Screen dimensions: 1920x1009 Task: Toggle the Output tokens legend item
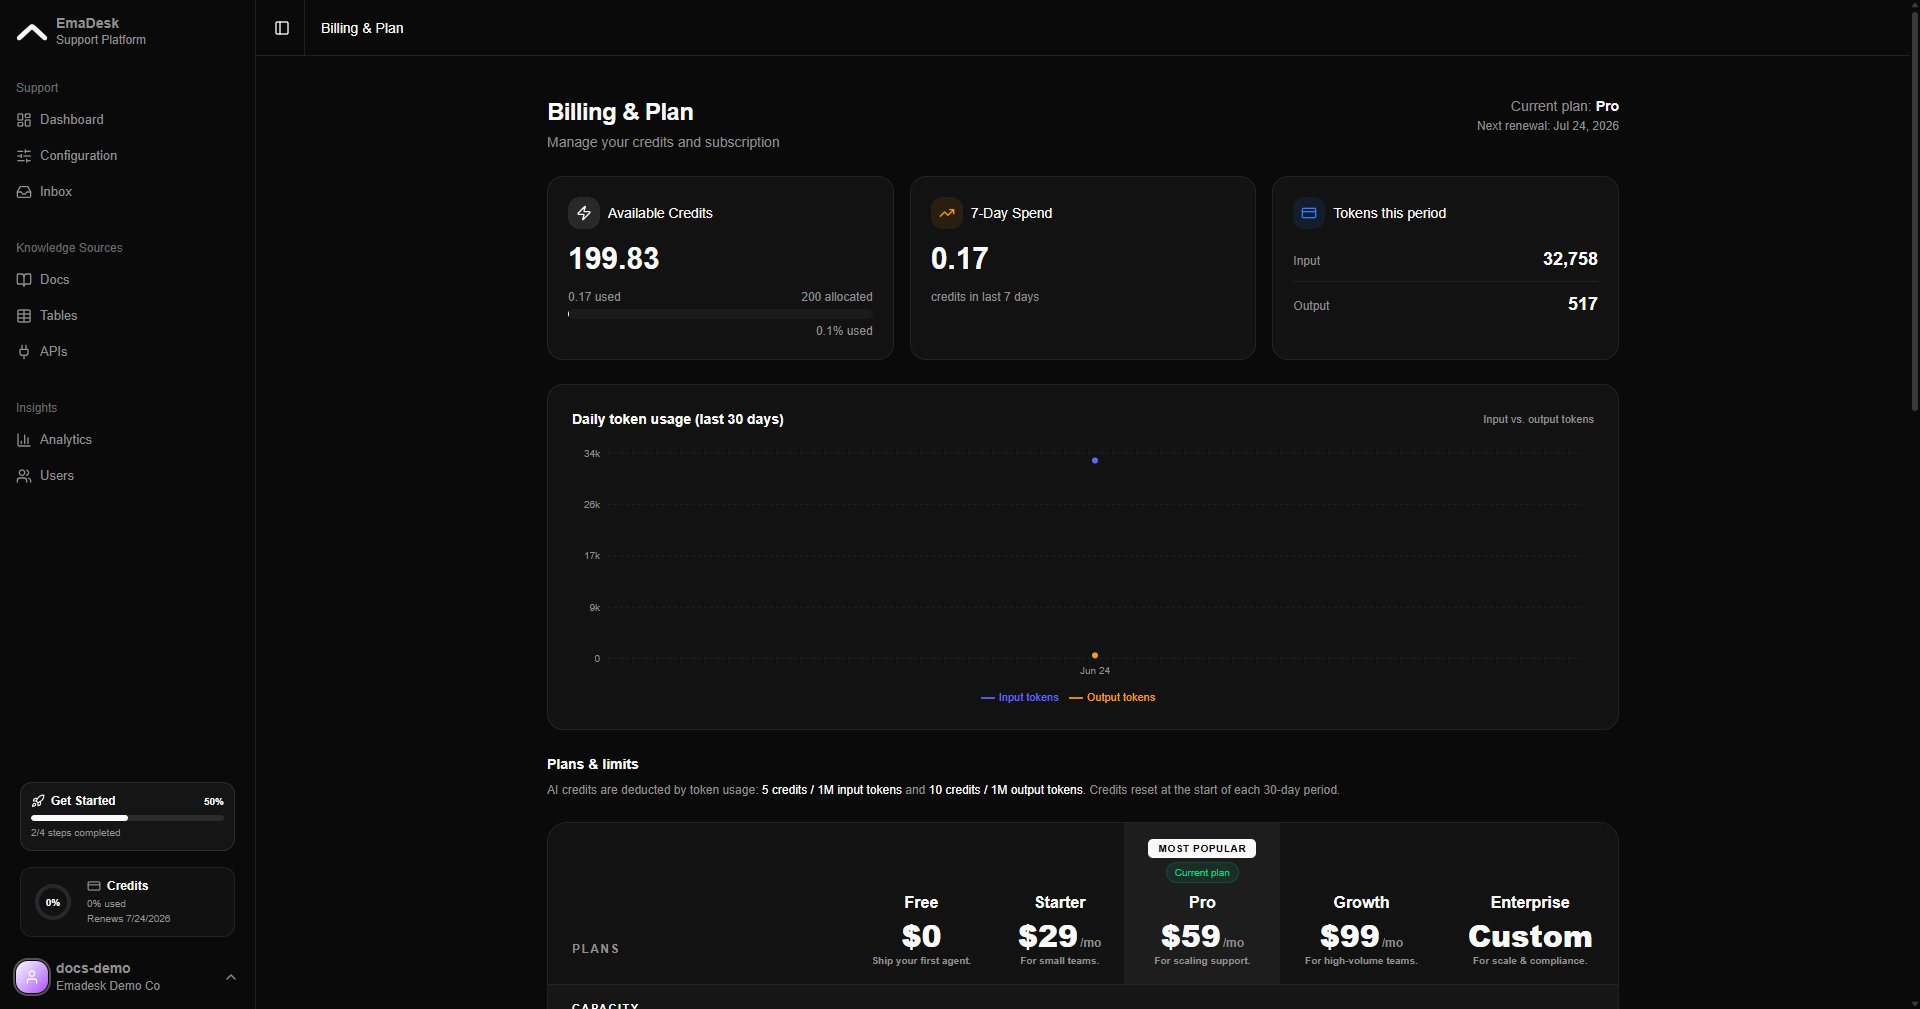click(1112, 698)
